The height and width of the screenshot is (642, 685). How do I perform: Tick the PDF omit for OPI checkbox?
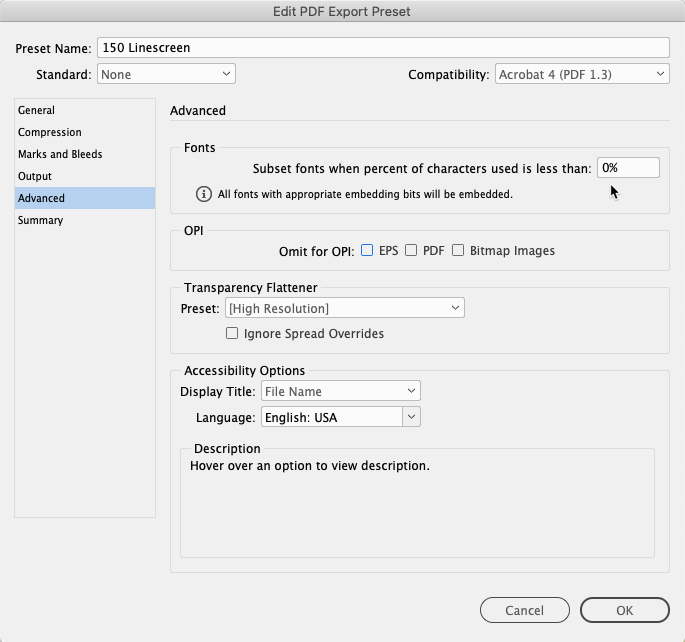pyautogui.click(x=411, y=250)
